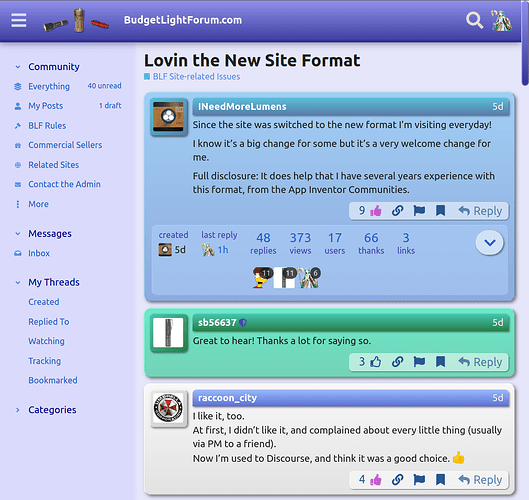Reply to INeedMoreLumens's post
The height and width of the screenshot is (500, 529).
pyautogui.click(x=480, y=211)
